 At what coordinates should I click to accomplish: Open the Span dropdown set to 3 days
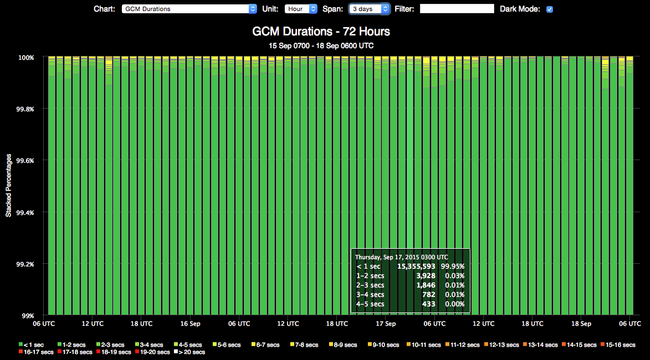click(x=369, y=9)
